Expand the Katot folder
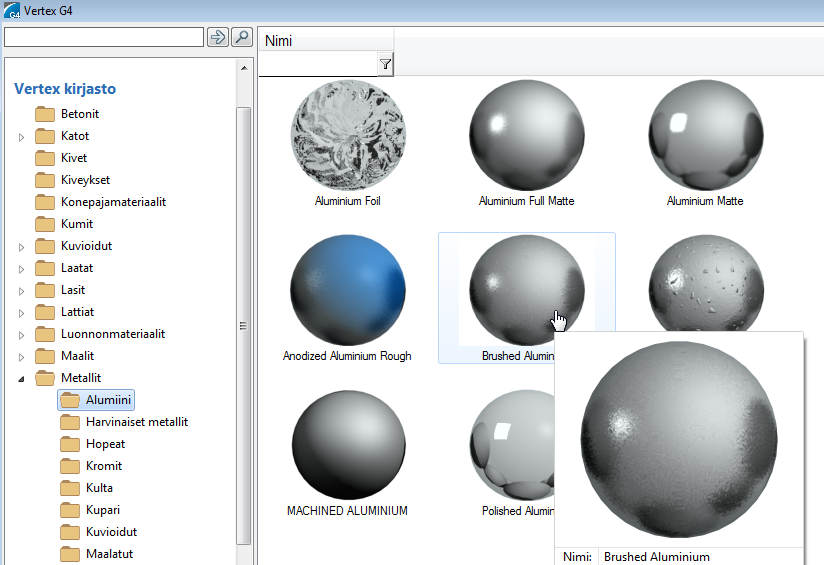 click(21, 137)
